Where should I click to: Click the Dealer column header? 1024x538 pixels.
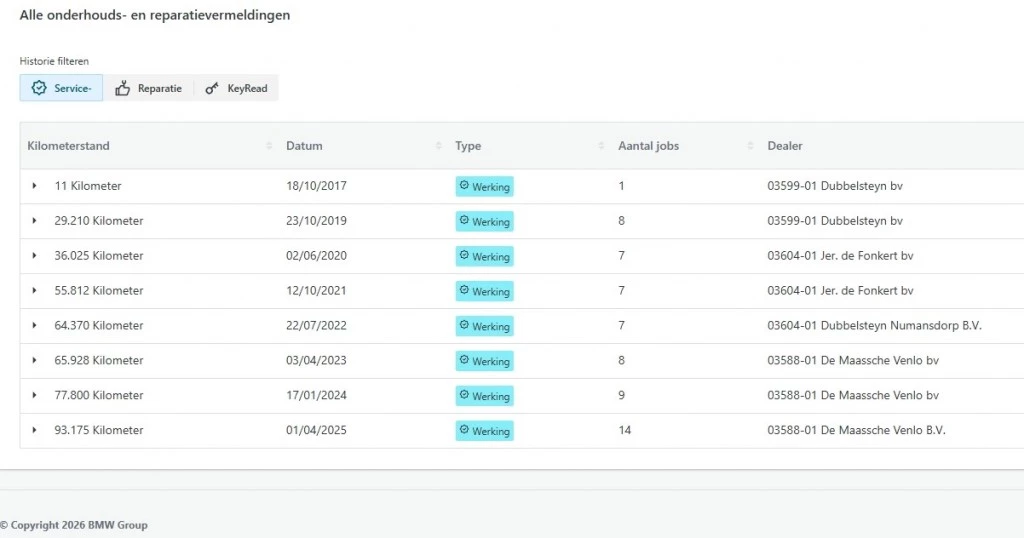[785, 146]
